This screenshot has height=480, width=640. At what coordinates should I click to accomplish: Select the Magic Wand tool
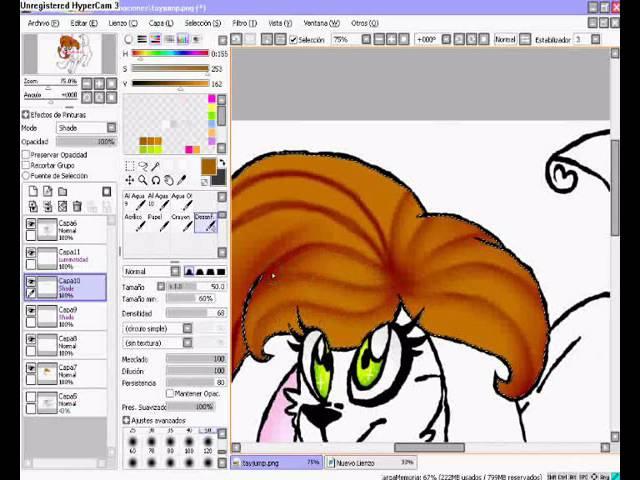(156, 166)
